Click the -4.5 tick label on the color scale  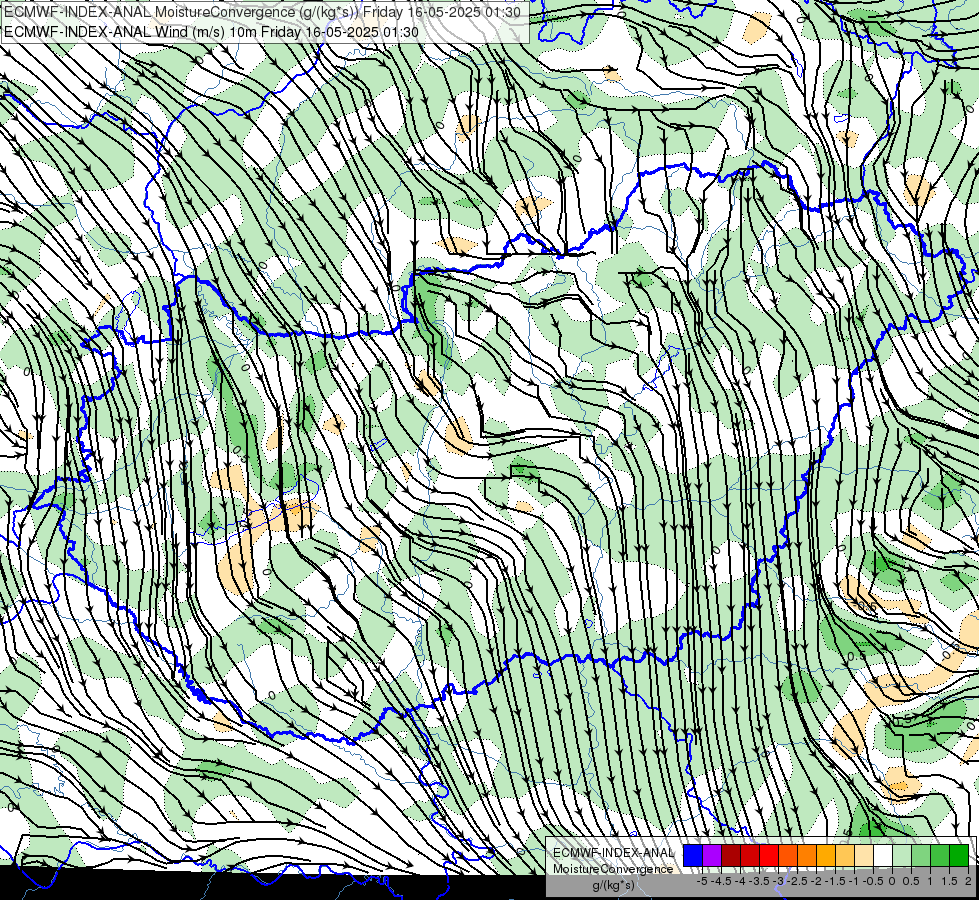[721, 881]
